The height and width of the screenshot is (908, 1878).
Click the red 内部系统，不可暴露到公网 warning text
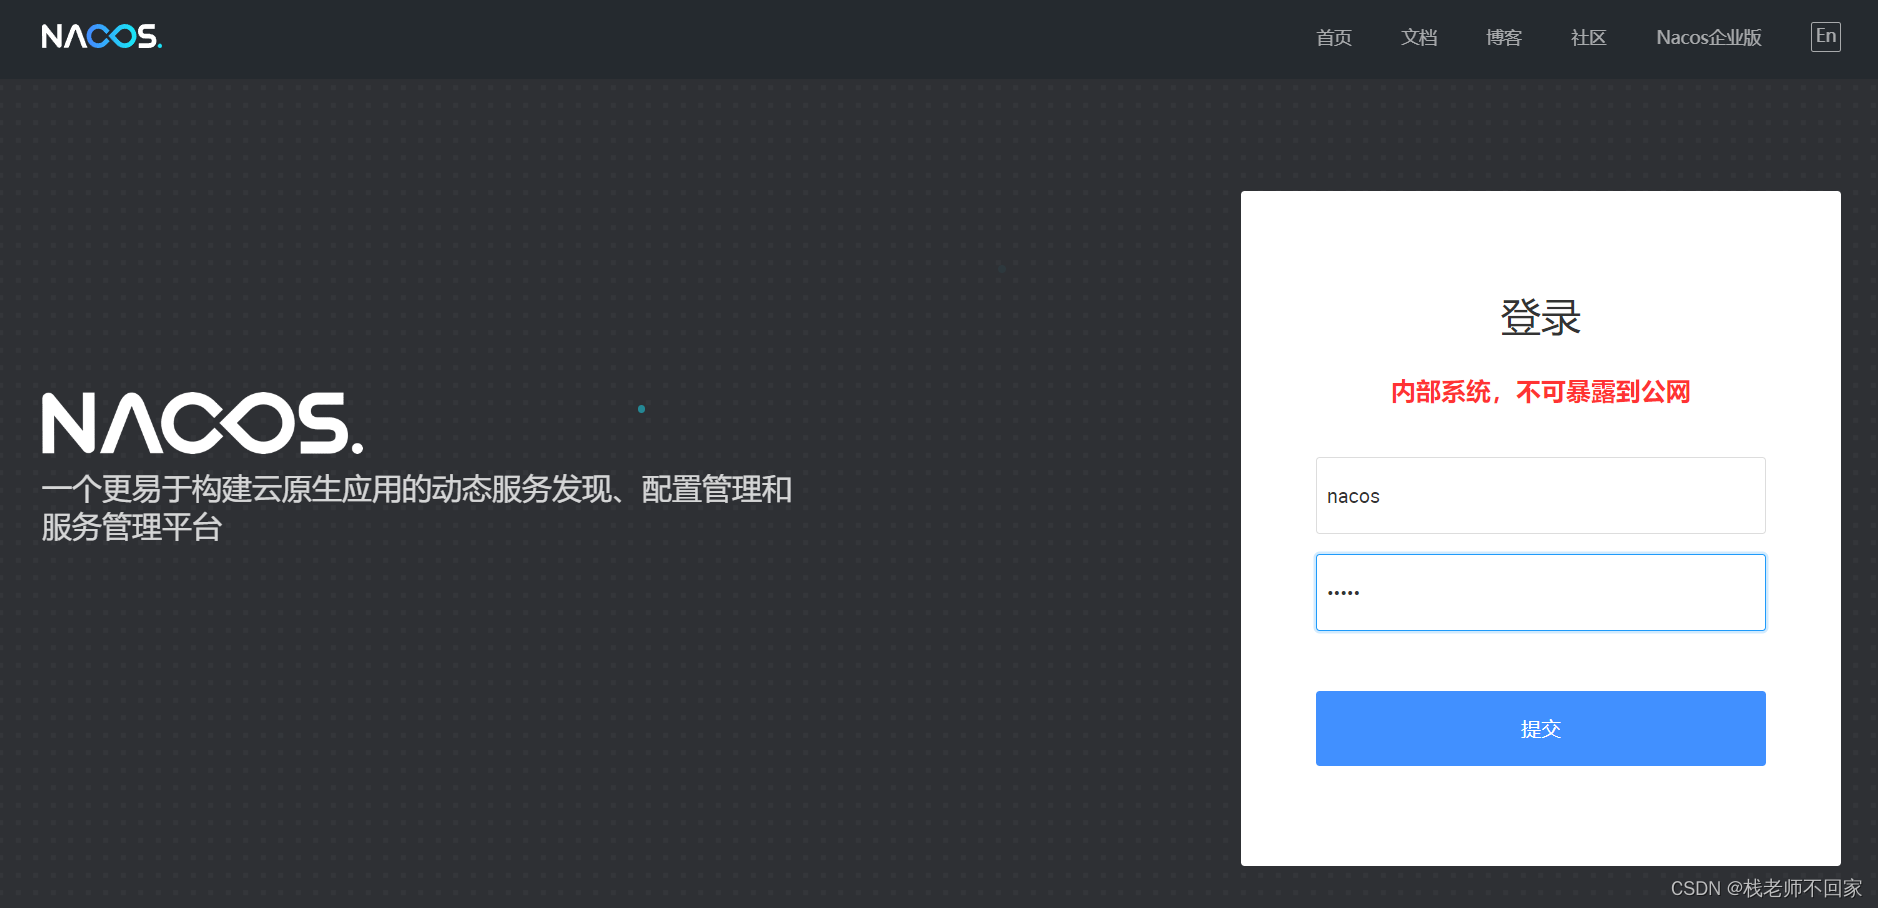pyautogui.click(x=1540, y=392)
